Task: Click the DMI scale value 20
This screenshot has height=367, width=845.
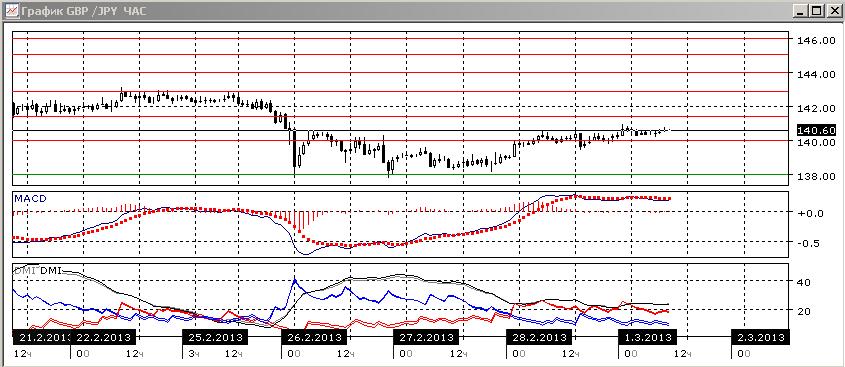Action: coord(804,311)
